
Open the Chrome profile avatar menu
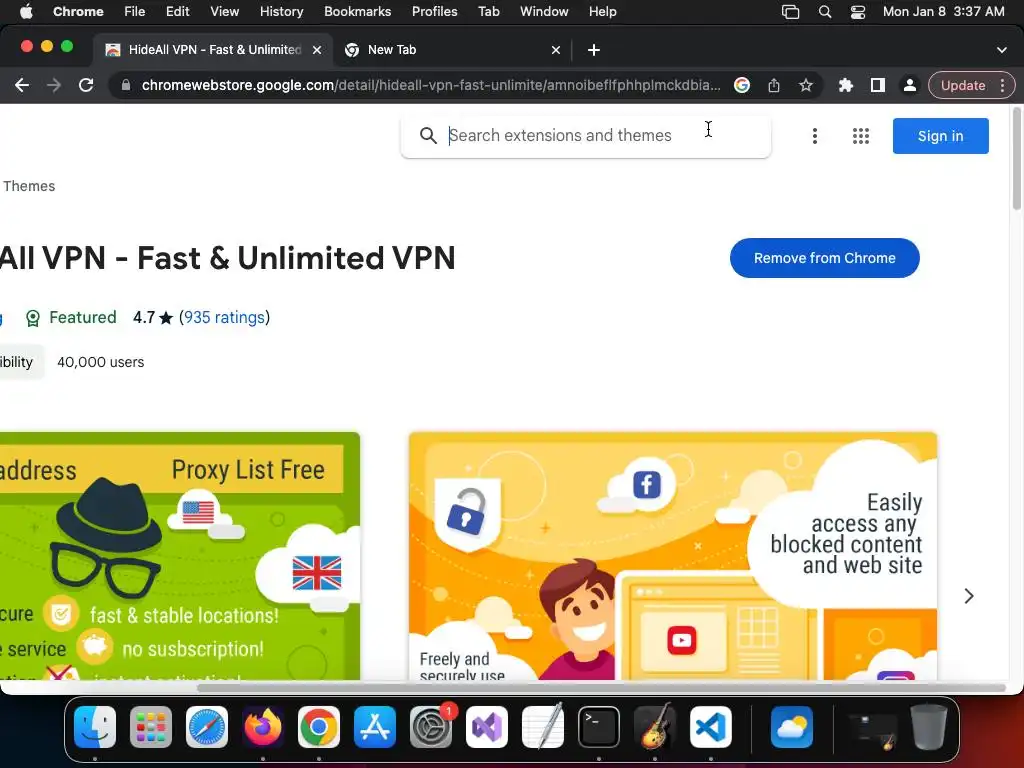click(909, 86)
